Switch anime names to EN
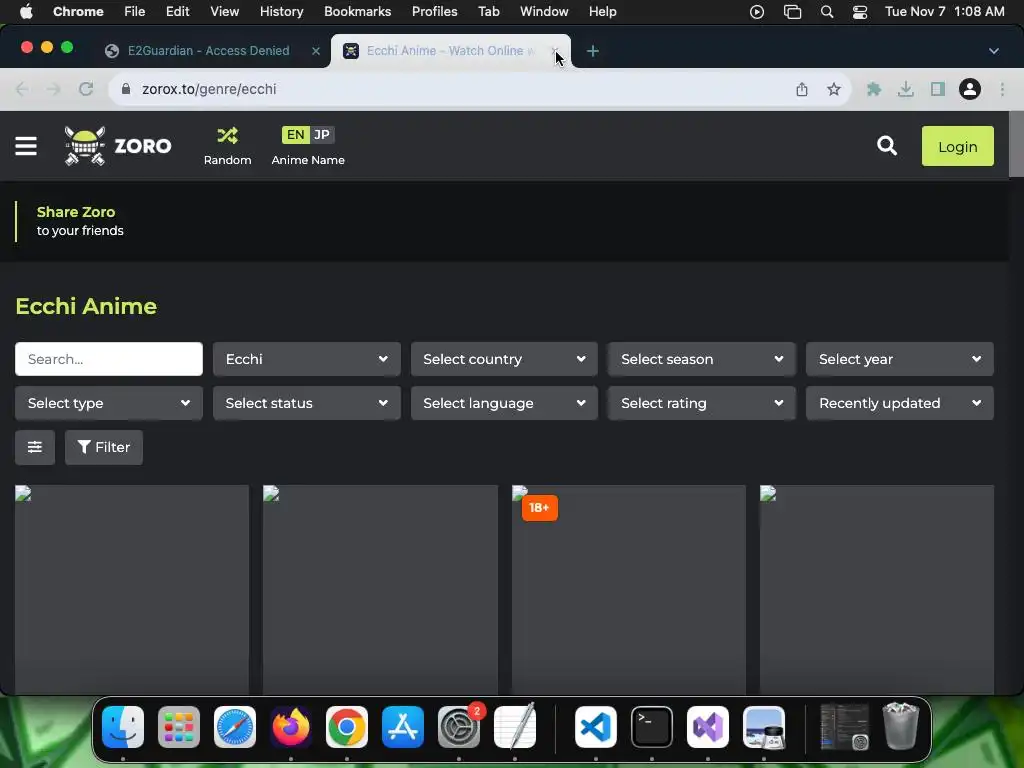This screenshot has height=768, width=1024. tap(295, 135)
